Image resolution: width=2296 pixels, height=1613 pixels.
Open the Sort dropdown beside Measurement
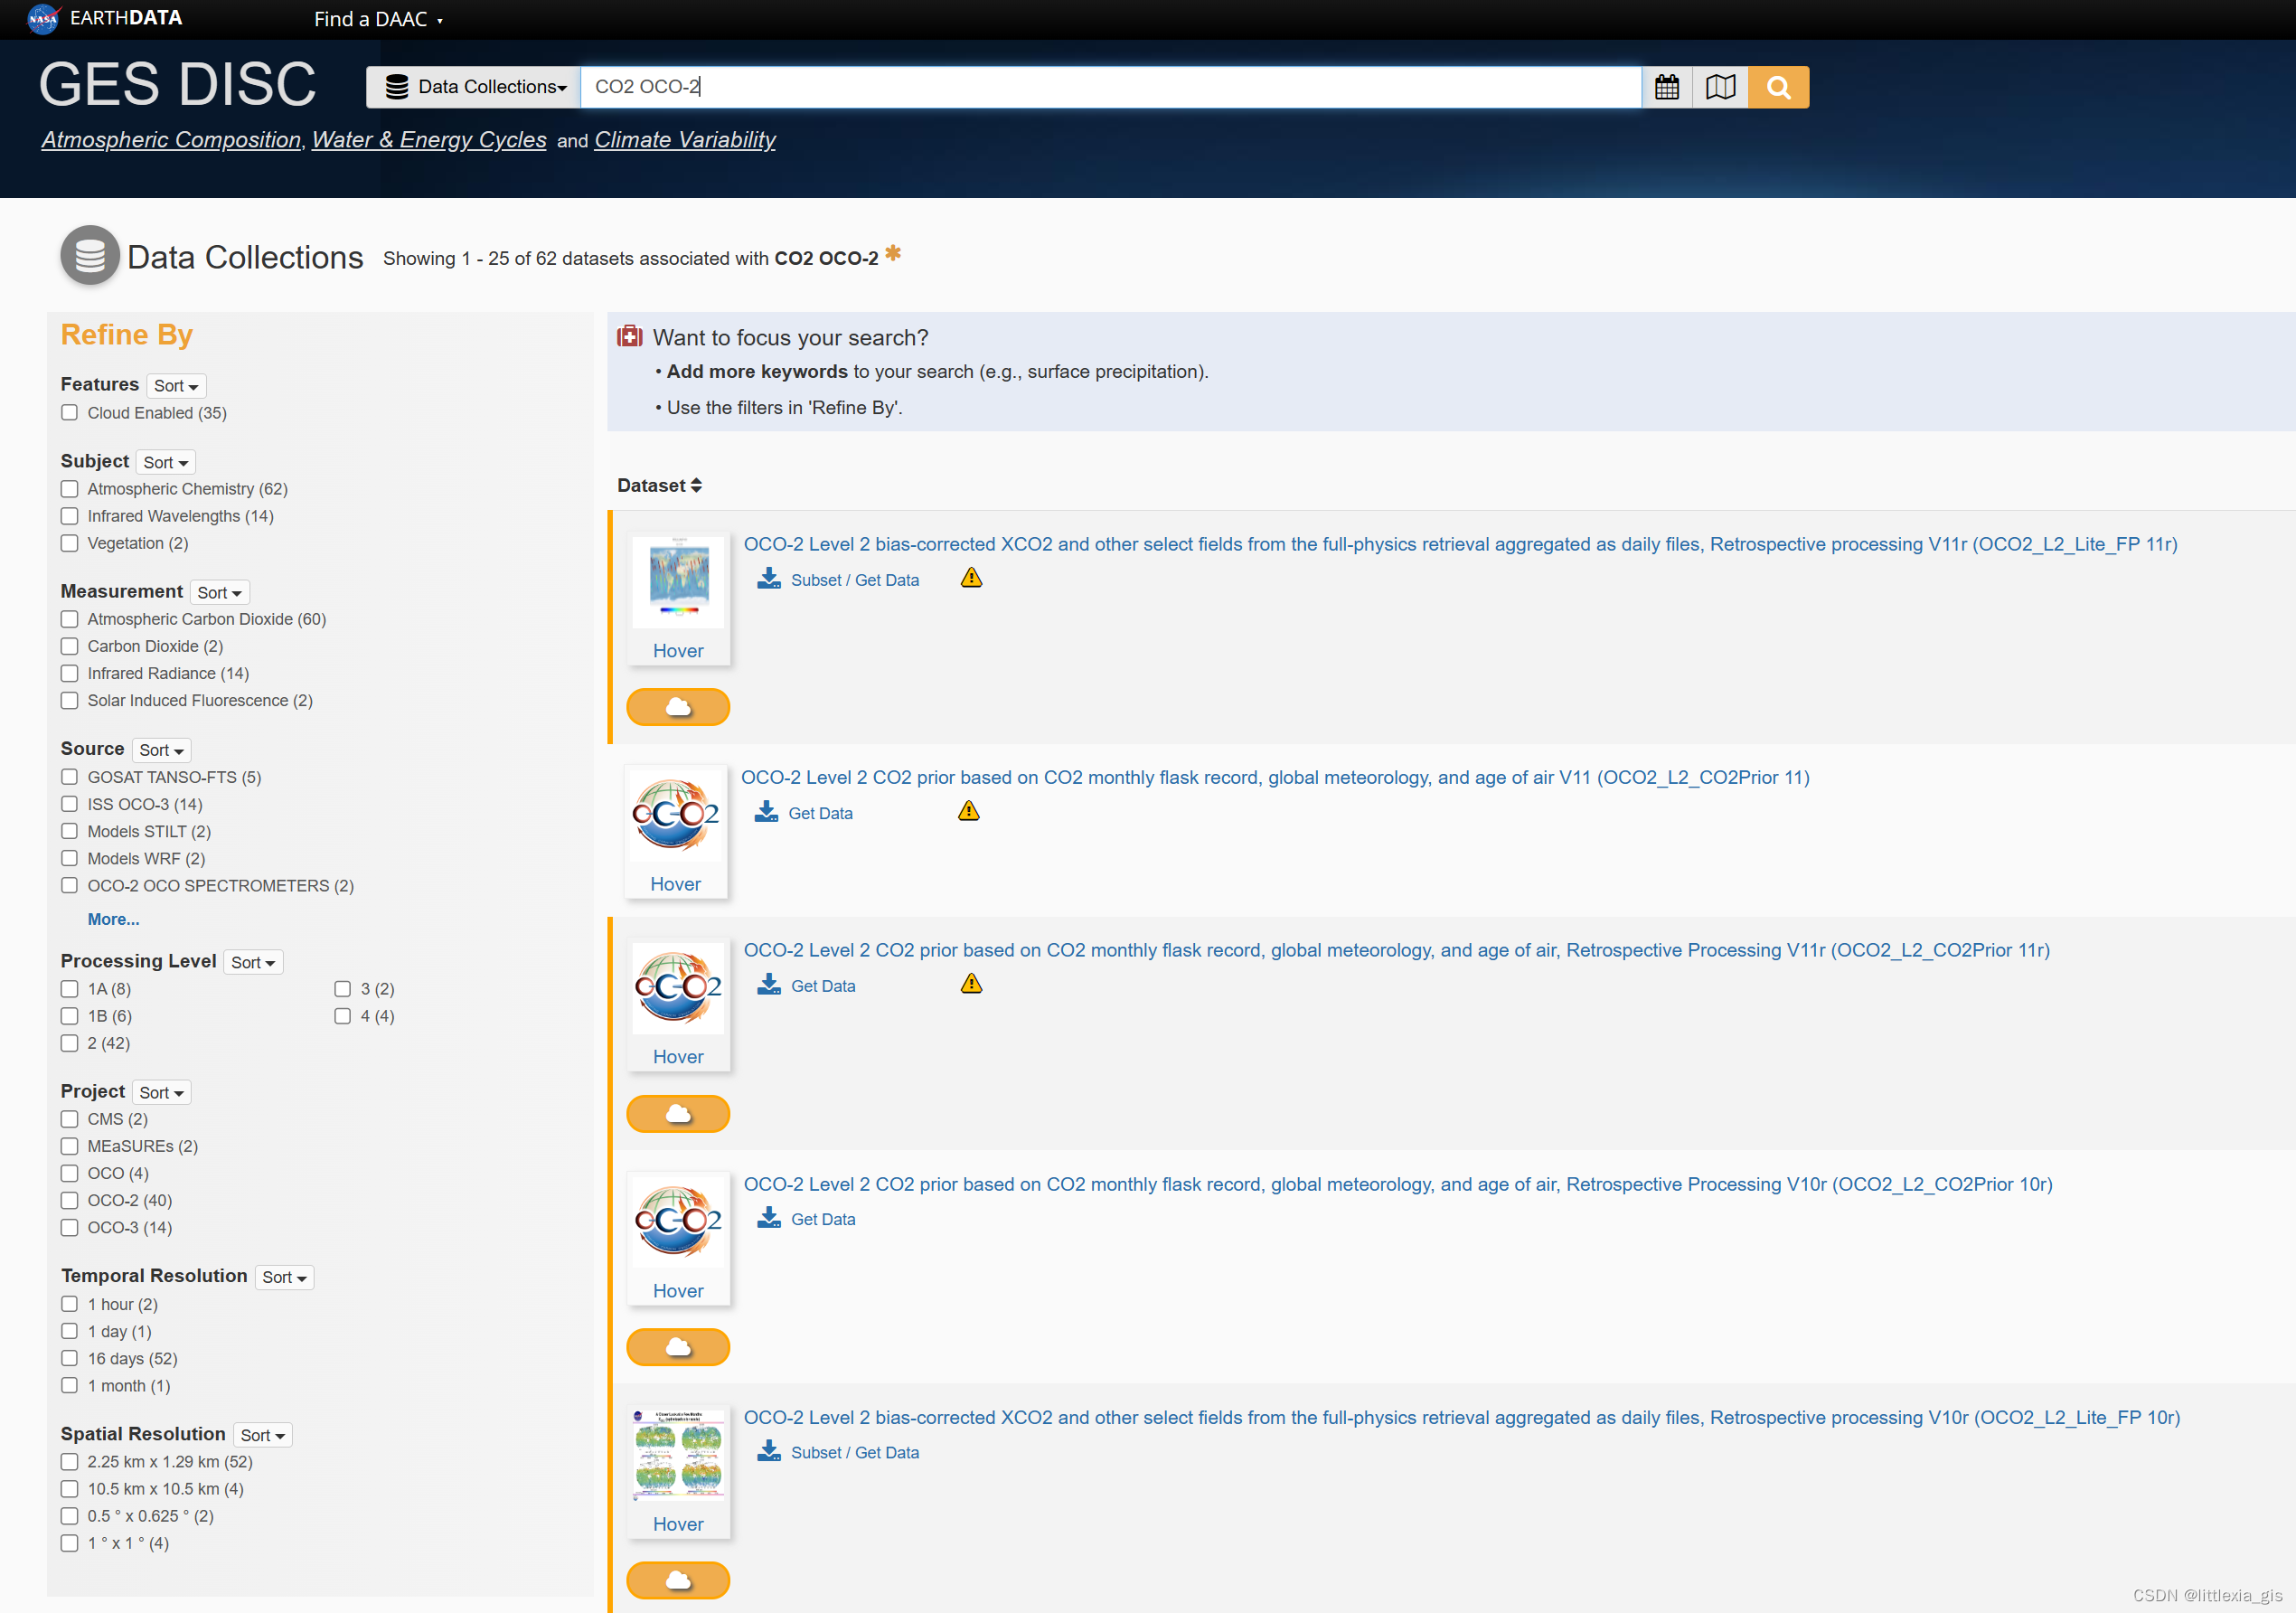click(x=219, y=592)
